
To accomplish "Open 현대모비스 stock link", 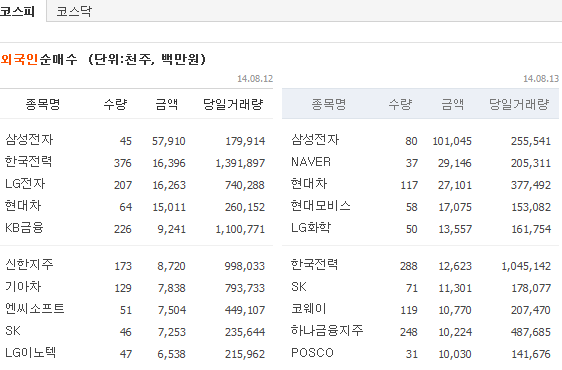I will (x=321, y=205).
